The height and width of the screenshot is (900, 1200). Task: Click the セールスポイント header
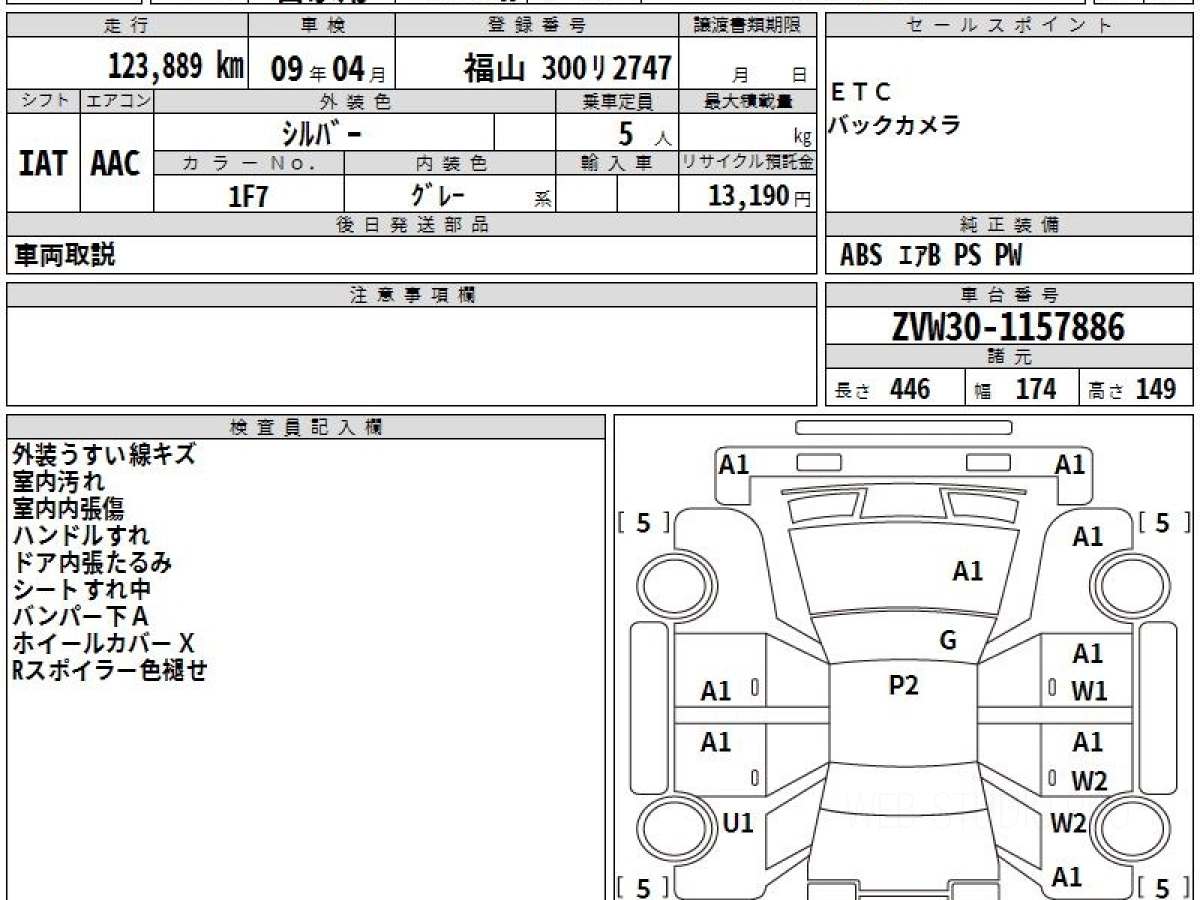(1009, 26)
